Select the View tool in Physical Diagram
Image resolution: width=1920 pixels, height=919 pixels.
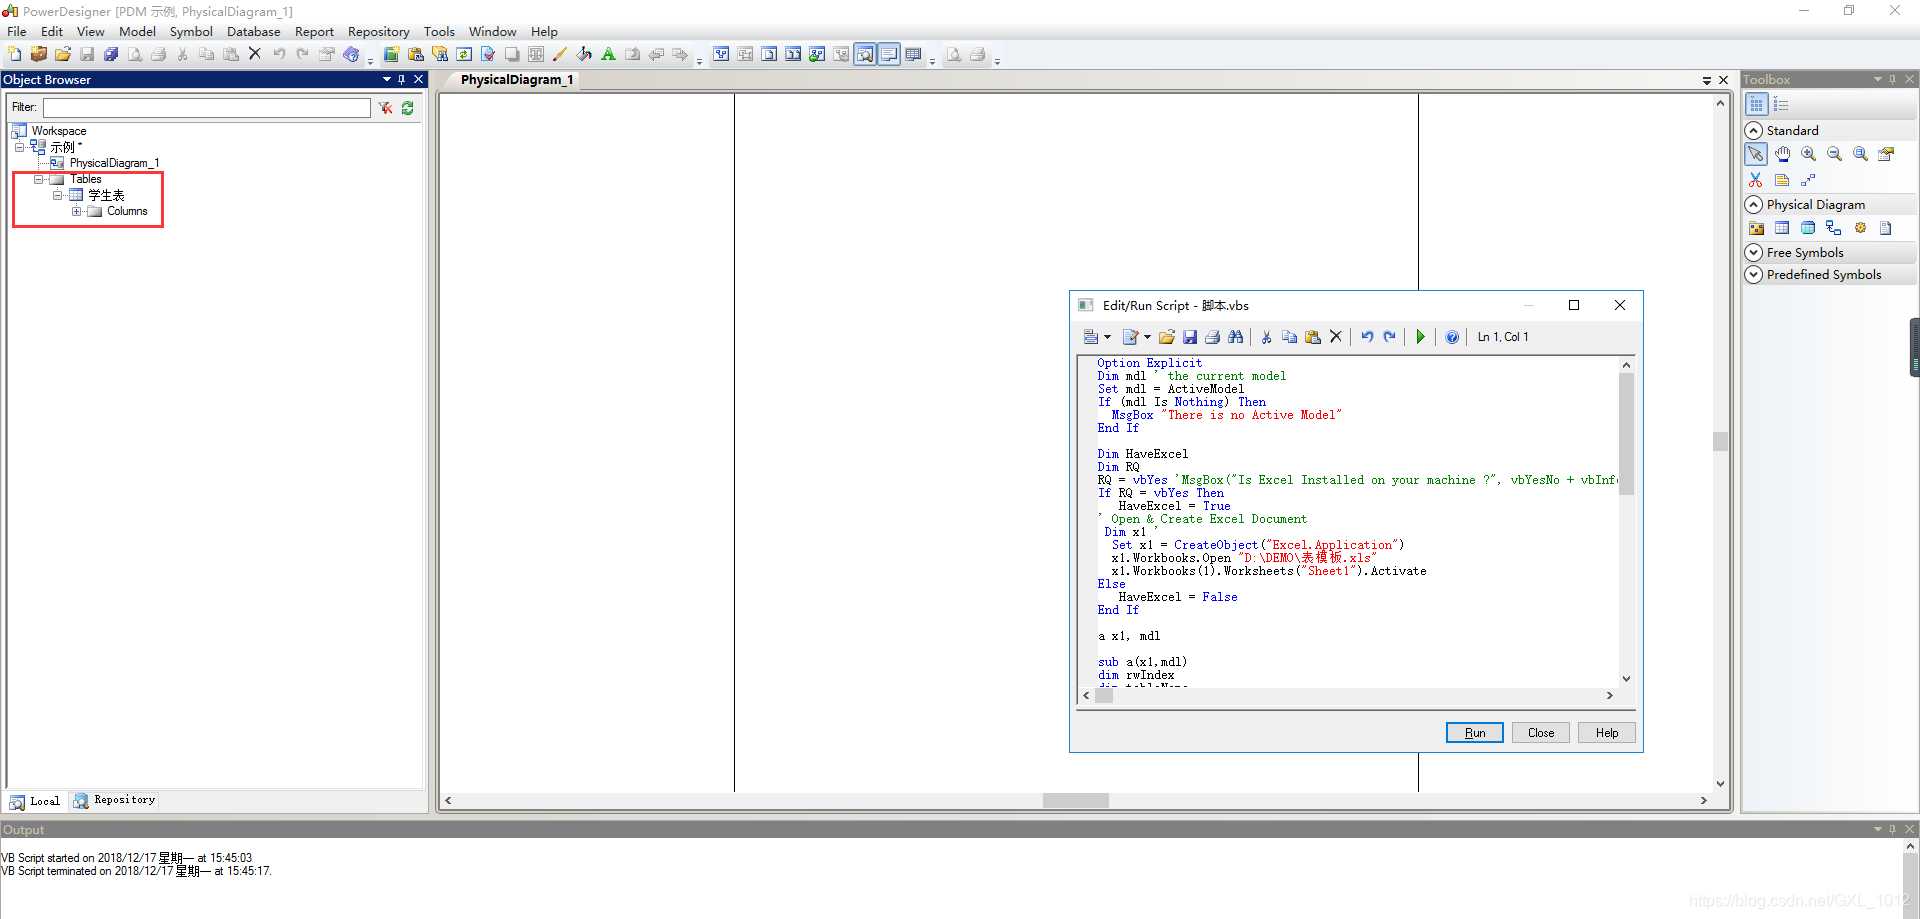click(x=1808, y=228)
